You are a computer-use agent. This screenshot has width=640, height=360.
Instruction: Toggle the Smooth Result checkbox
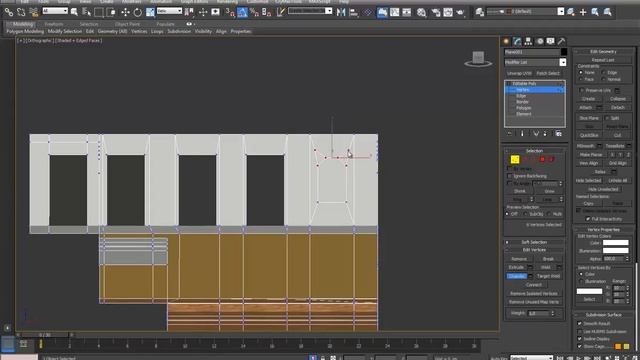[580, 323]
